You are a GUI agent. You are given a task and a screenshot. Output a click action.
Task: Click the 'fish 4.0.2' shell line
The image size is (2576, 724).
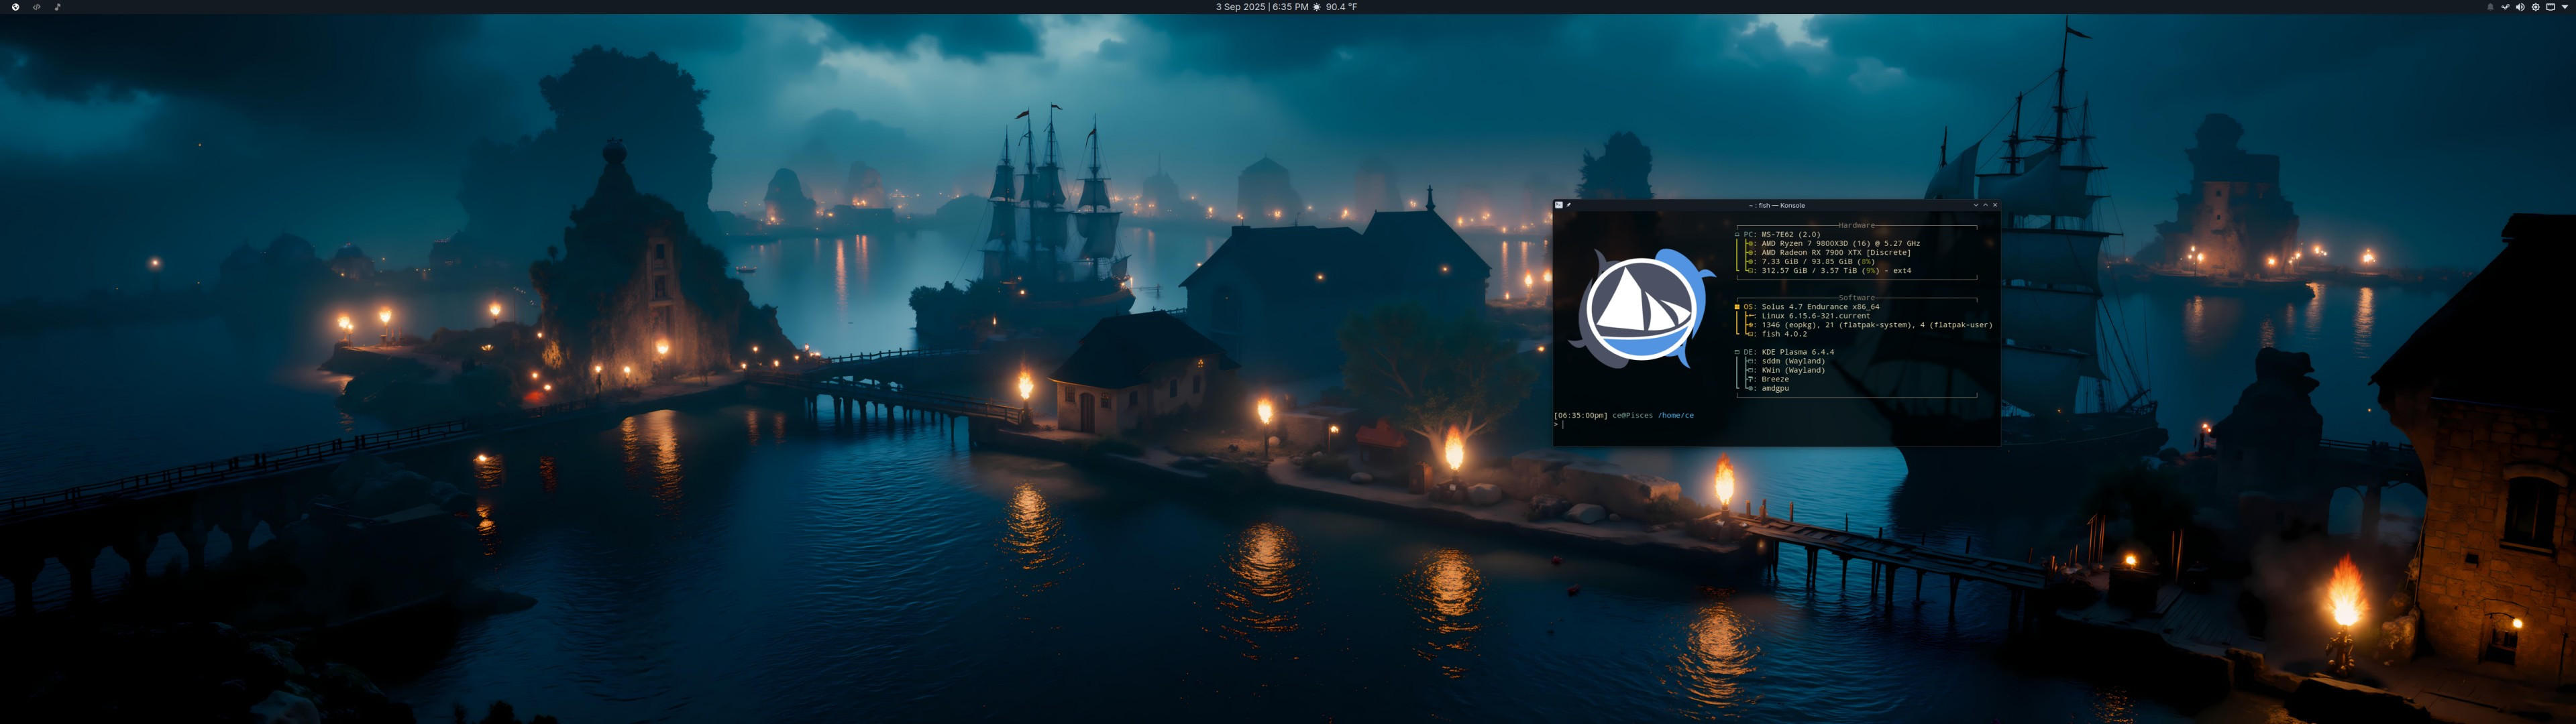click(x=1777, y=334)
